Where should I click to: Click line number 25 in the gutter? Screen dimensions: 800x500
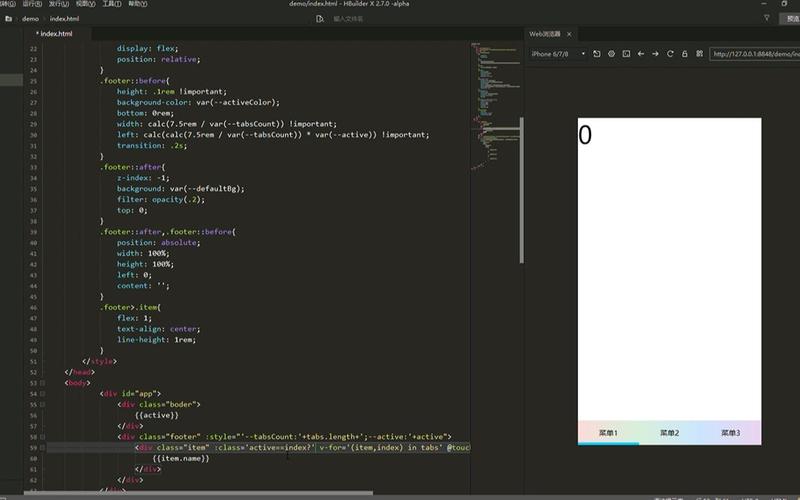point(34,81)
